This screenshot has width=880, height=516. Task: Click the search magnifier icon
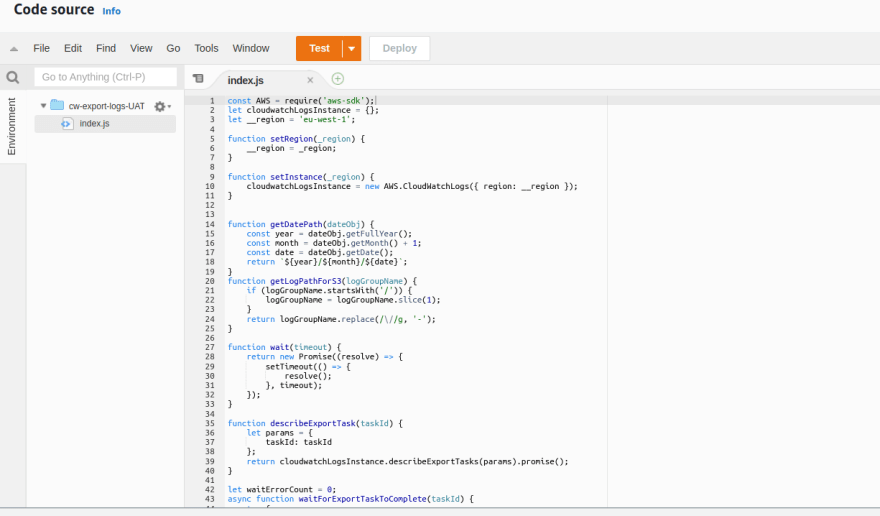pos(12,77)
